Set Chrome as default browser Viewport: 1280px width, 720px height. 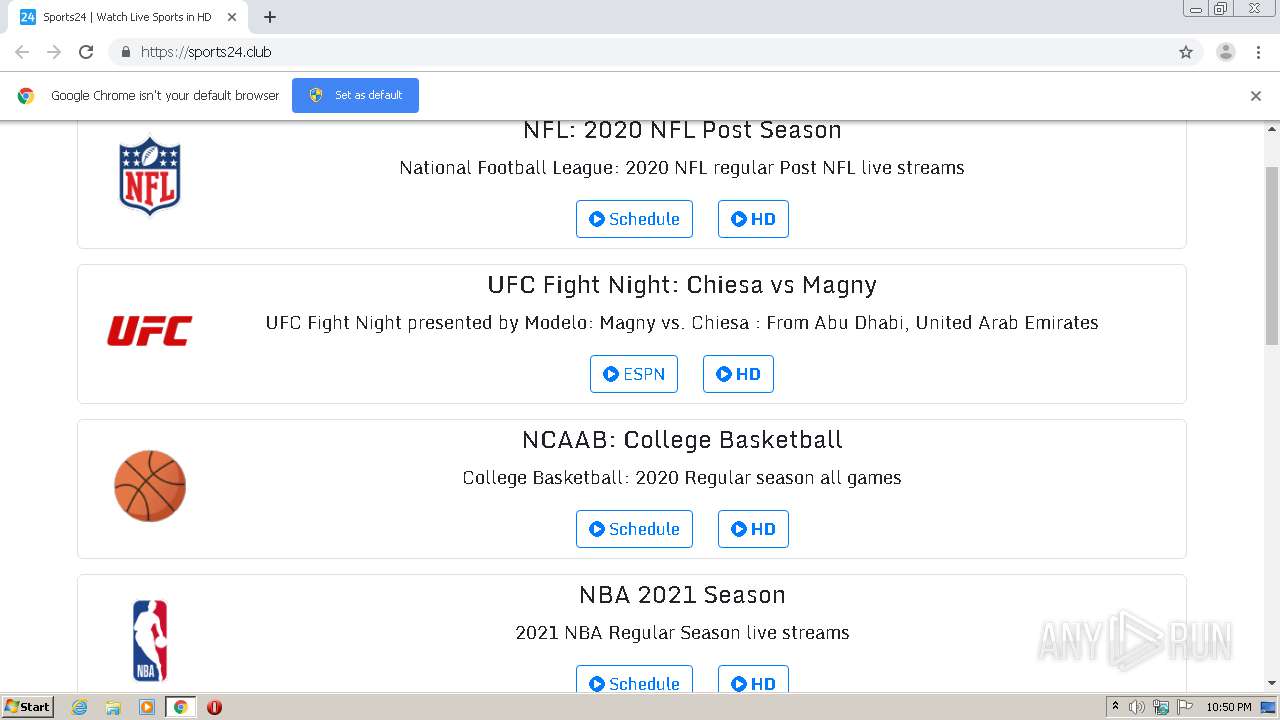[x=355, y=95]
